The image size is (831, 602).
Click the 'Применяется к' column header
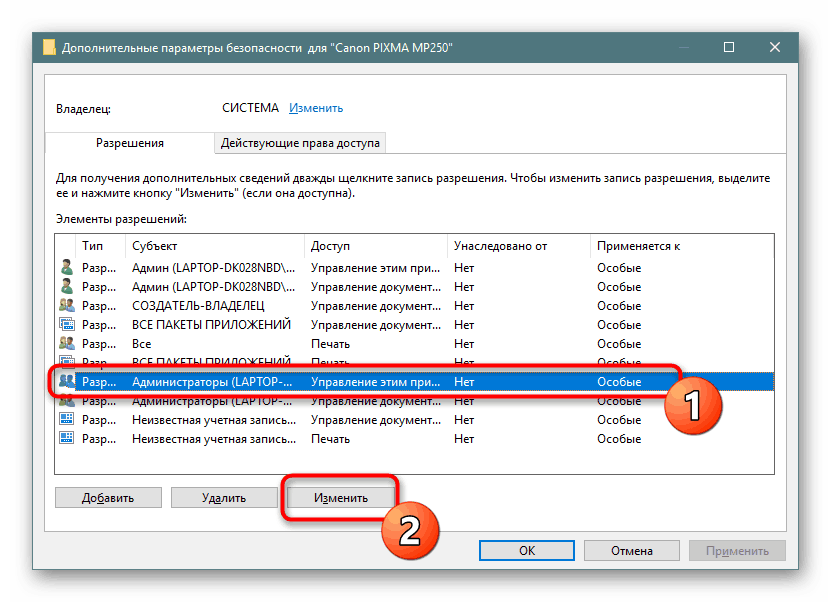[682, 246]
